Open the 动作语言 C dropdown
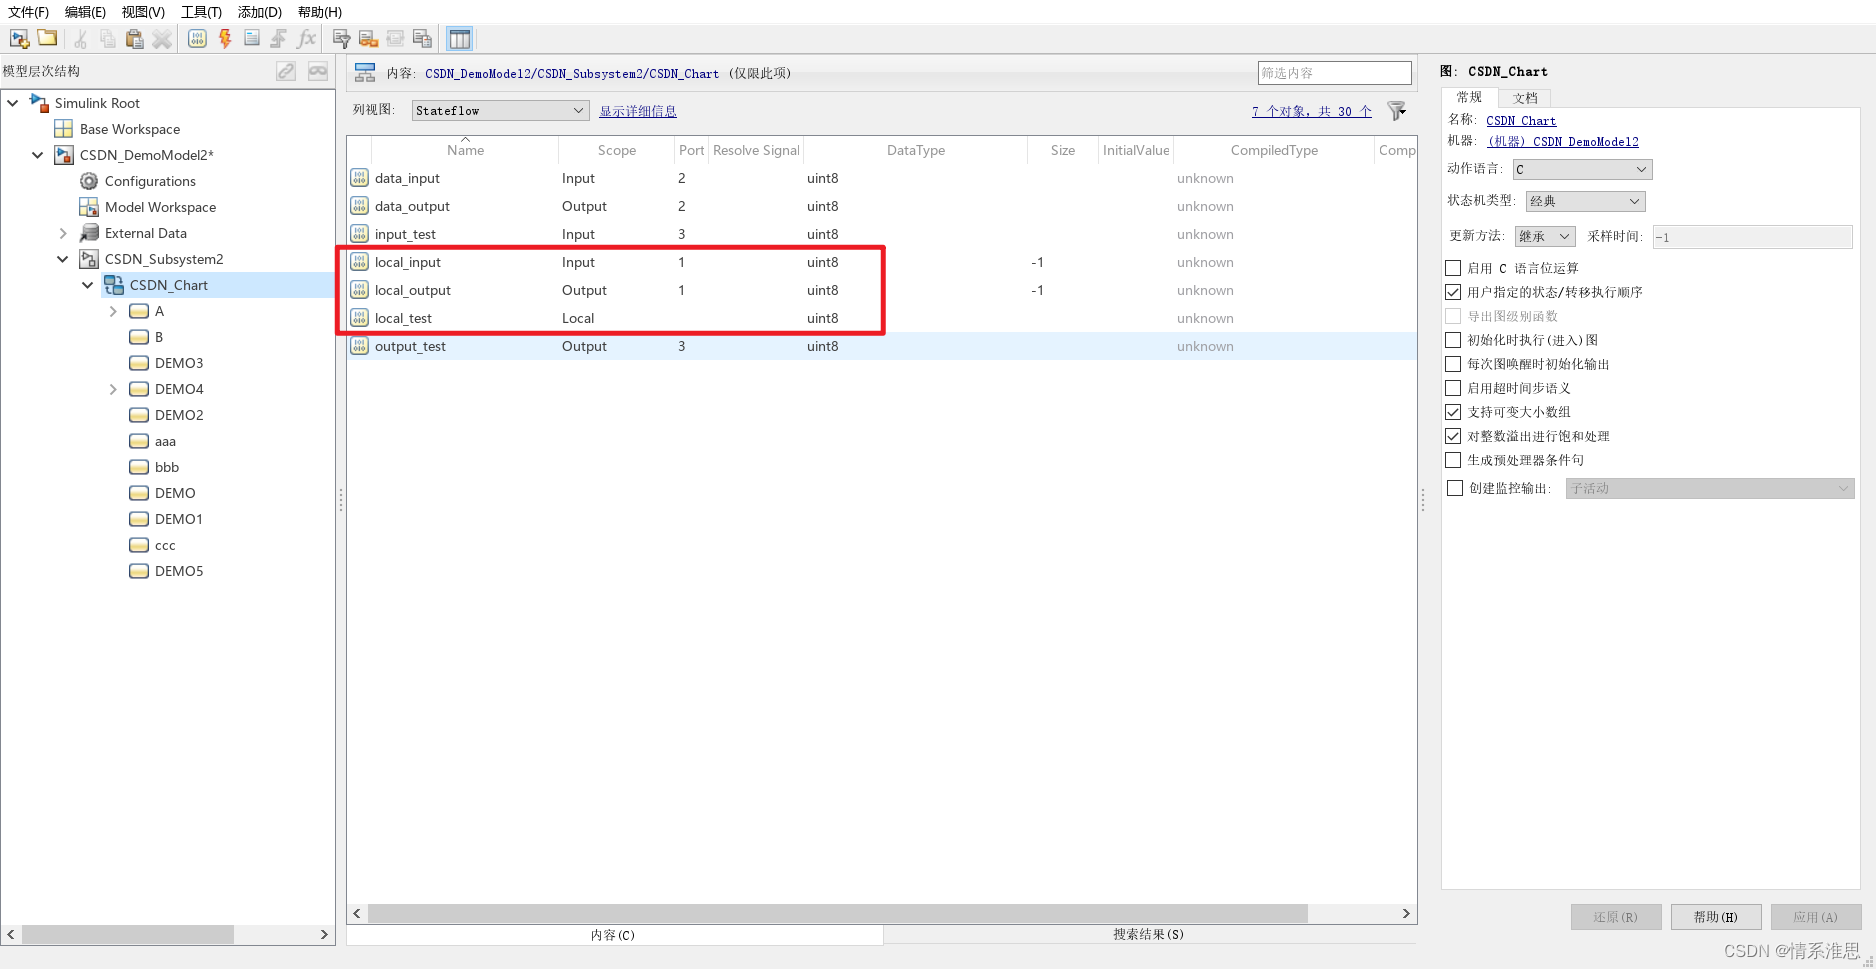Image resolution: width=1876 pixels, height=969 pixels. coord(1582,170)
